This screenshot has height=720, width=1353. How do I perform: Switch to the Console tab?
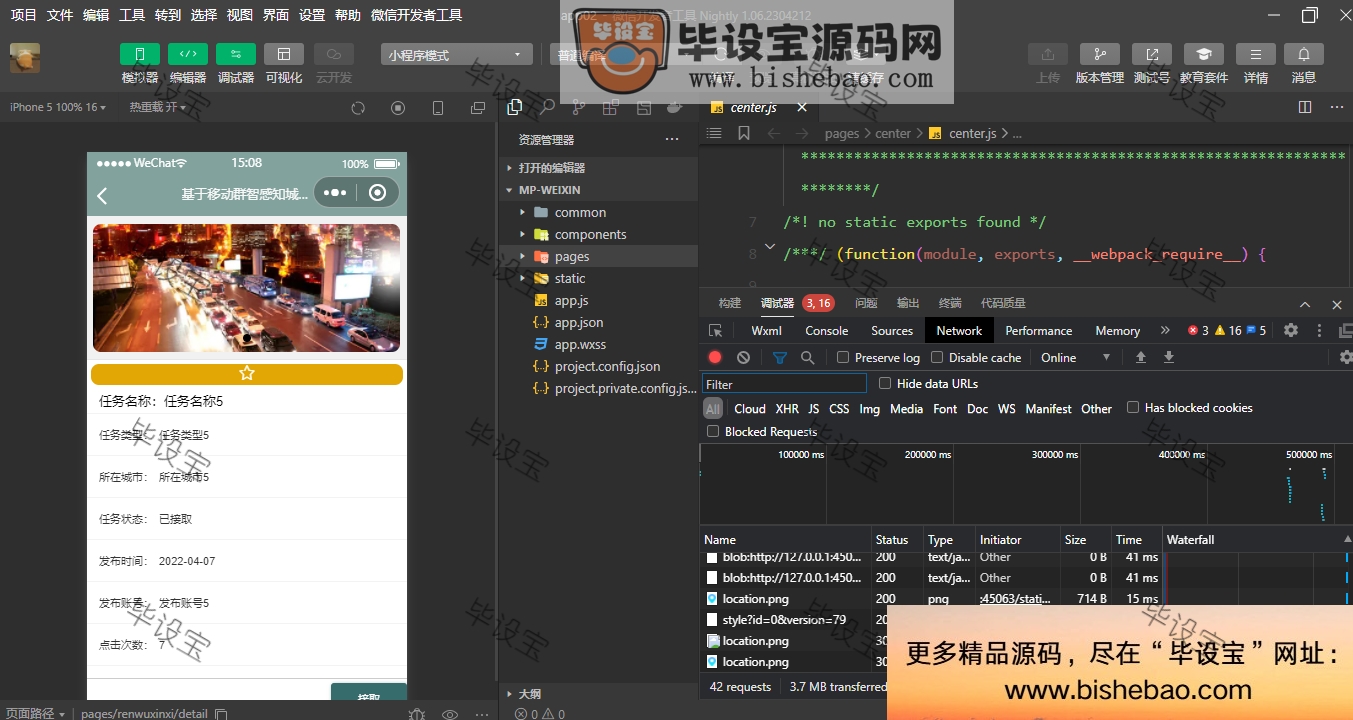pos(827,330)
